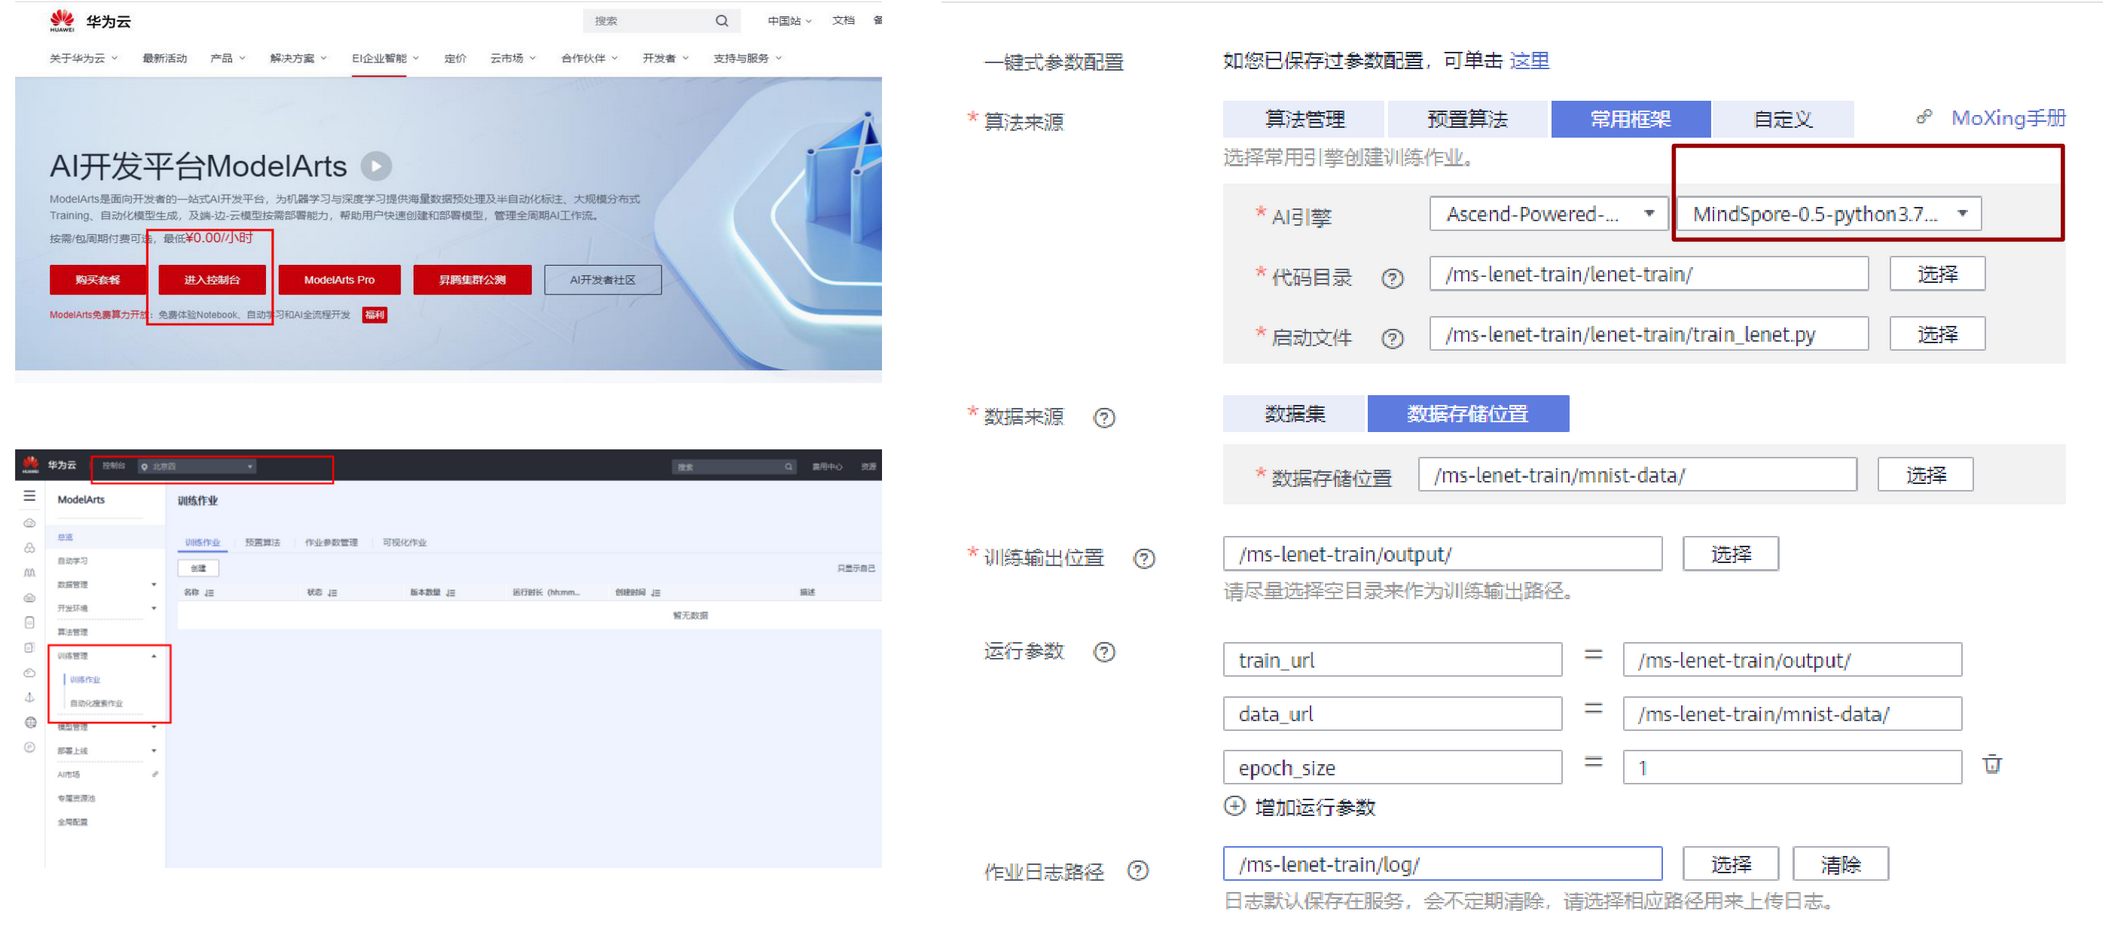Open 专属资源池 in ModelArts sidebar
2103x936 pixels.
[x=76, y=798]
